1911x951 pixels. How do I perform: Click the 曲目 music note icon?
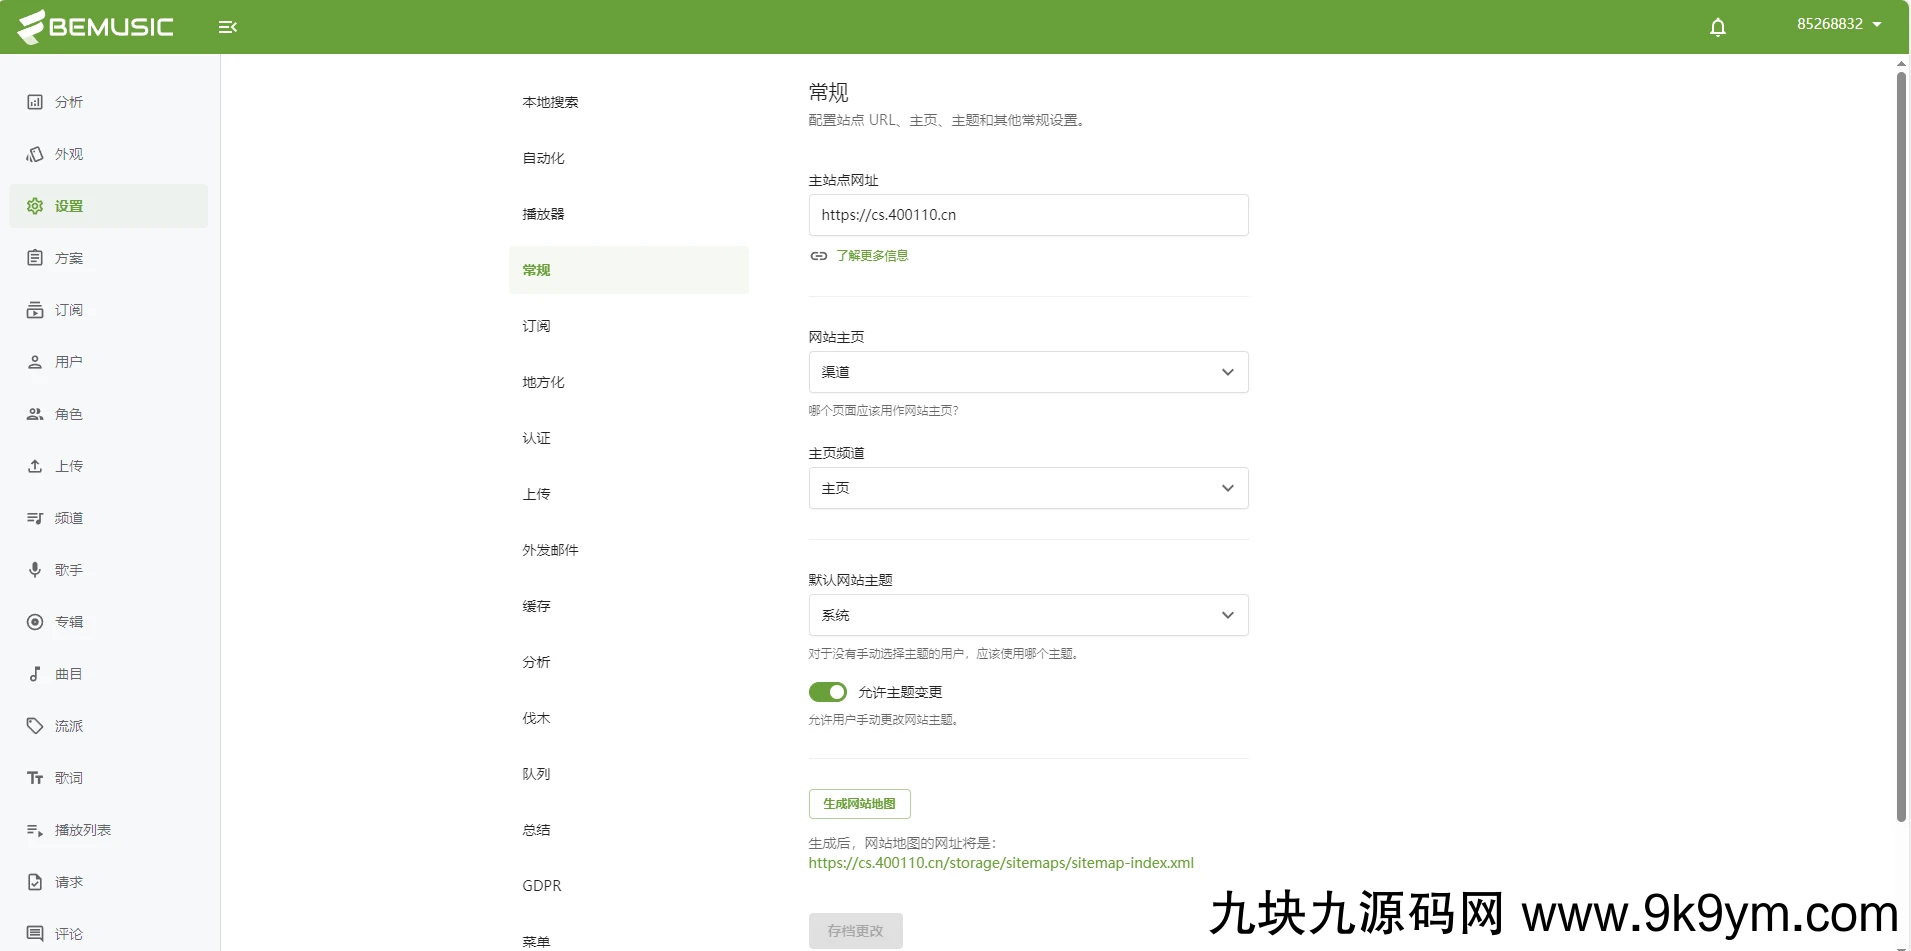coord(35,674)
